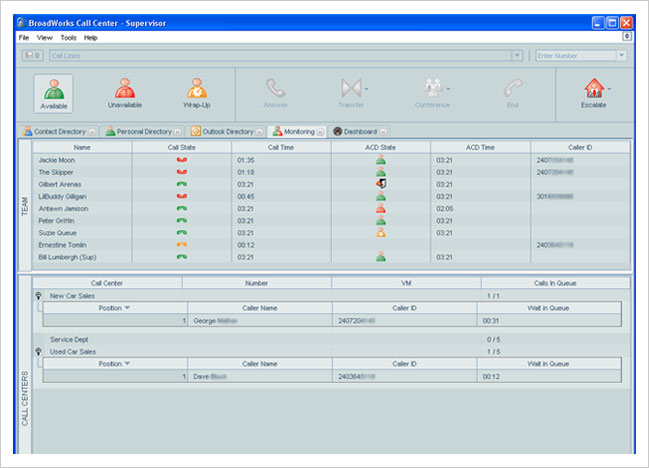This screenshot has width=649, height=468.
Task: Open the Contact Directory tab
Action: tap(59, 131)
